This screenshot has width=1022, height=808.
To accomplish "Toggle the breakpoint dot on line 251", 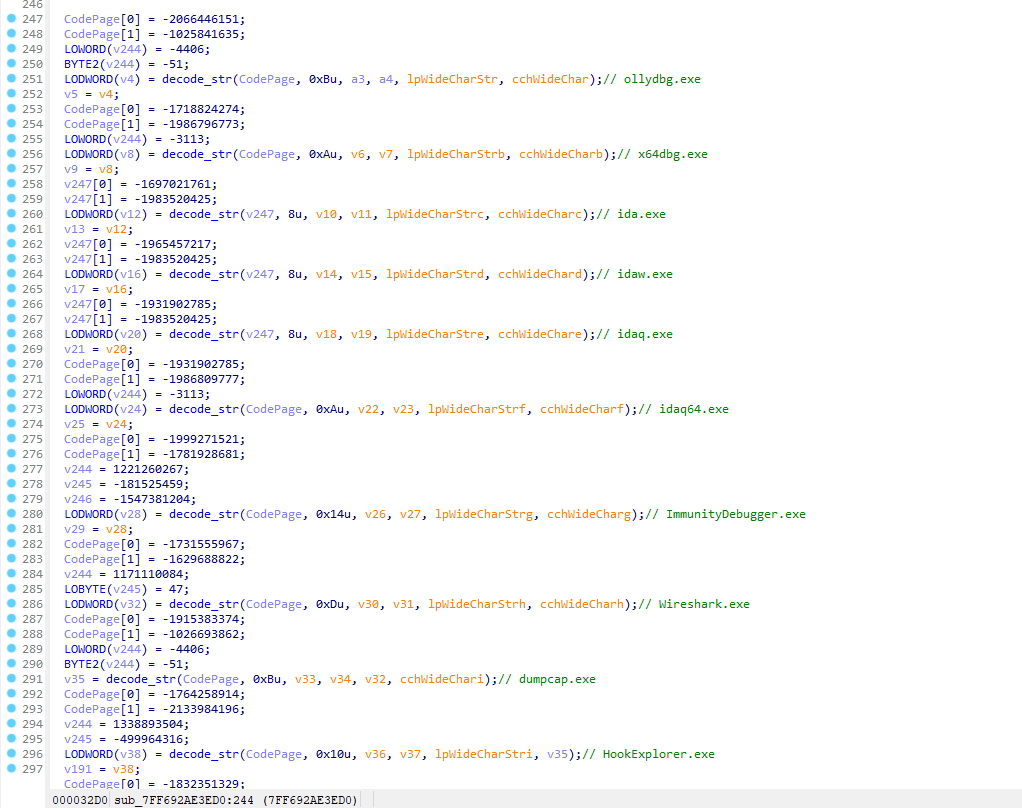I will [11, 78].
